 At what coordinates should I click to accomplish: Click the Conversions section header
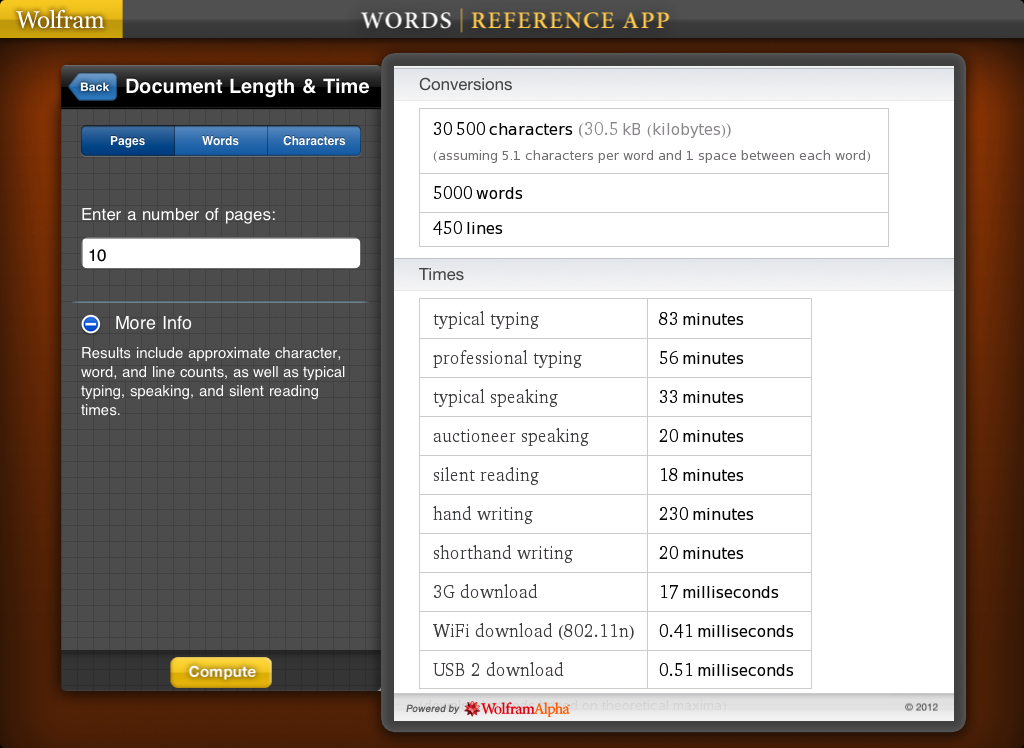466,85
